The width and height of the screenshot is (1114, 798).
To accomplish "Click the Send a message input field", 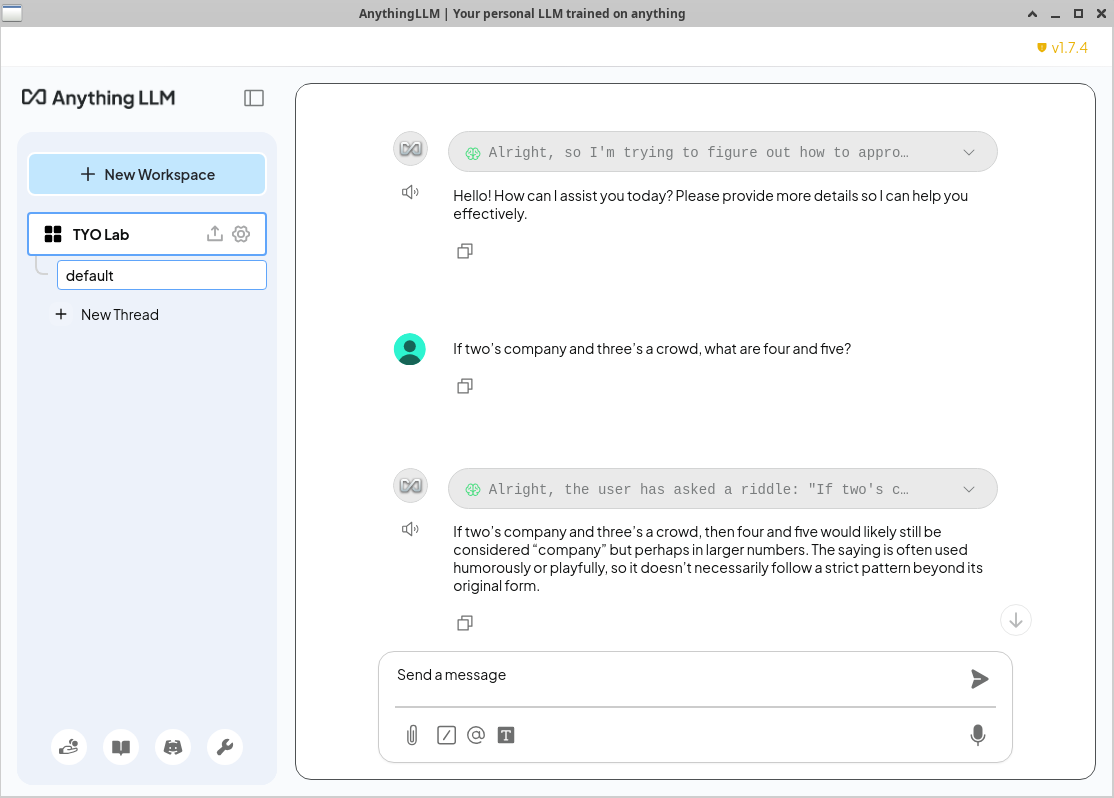I will pyautogui.click(x=675, y=675).
